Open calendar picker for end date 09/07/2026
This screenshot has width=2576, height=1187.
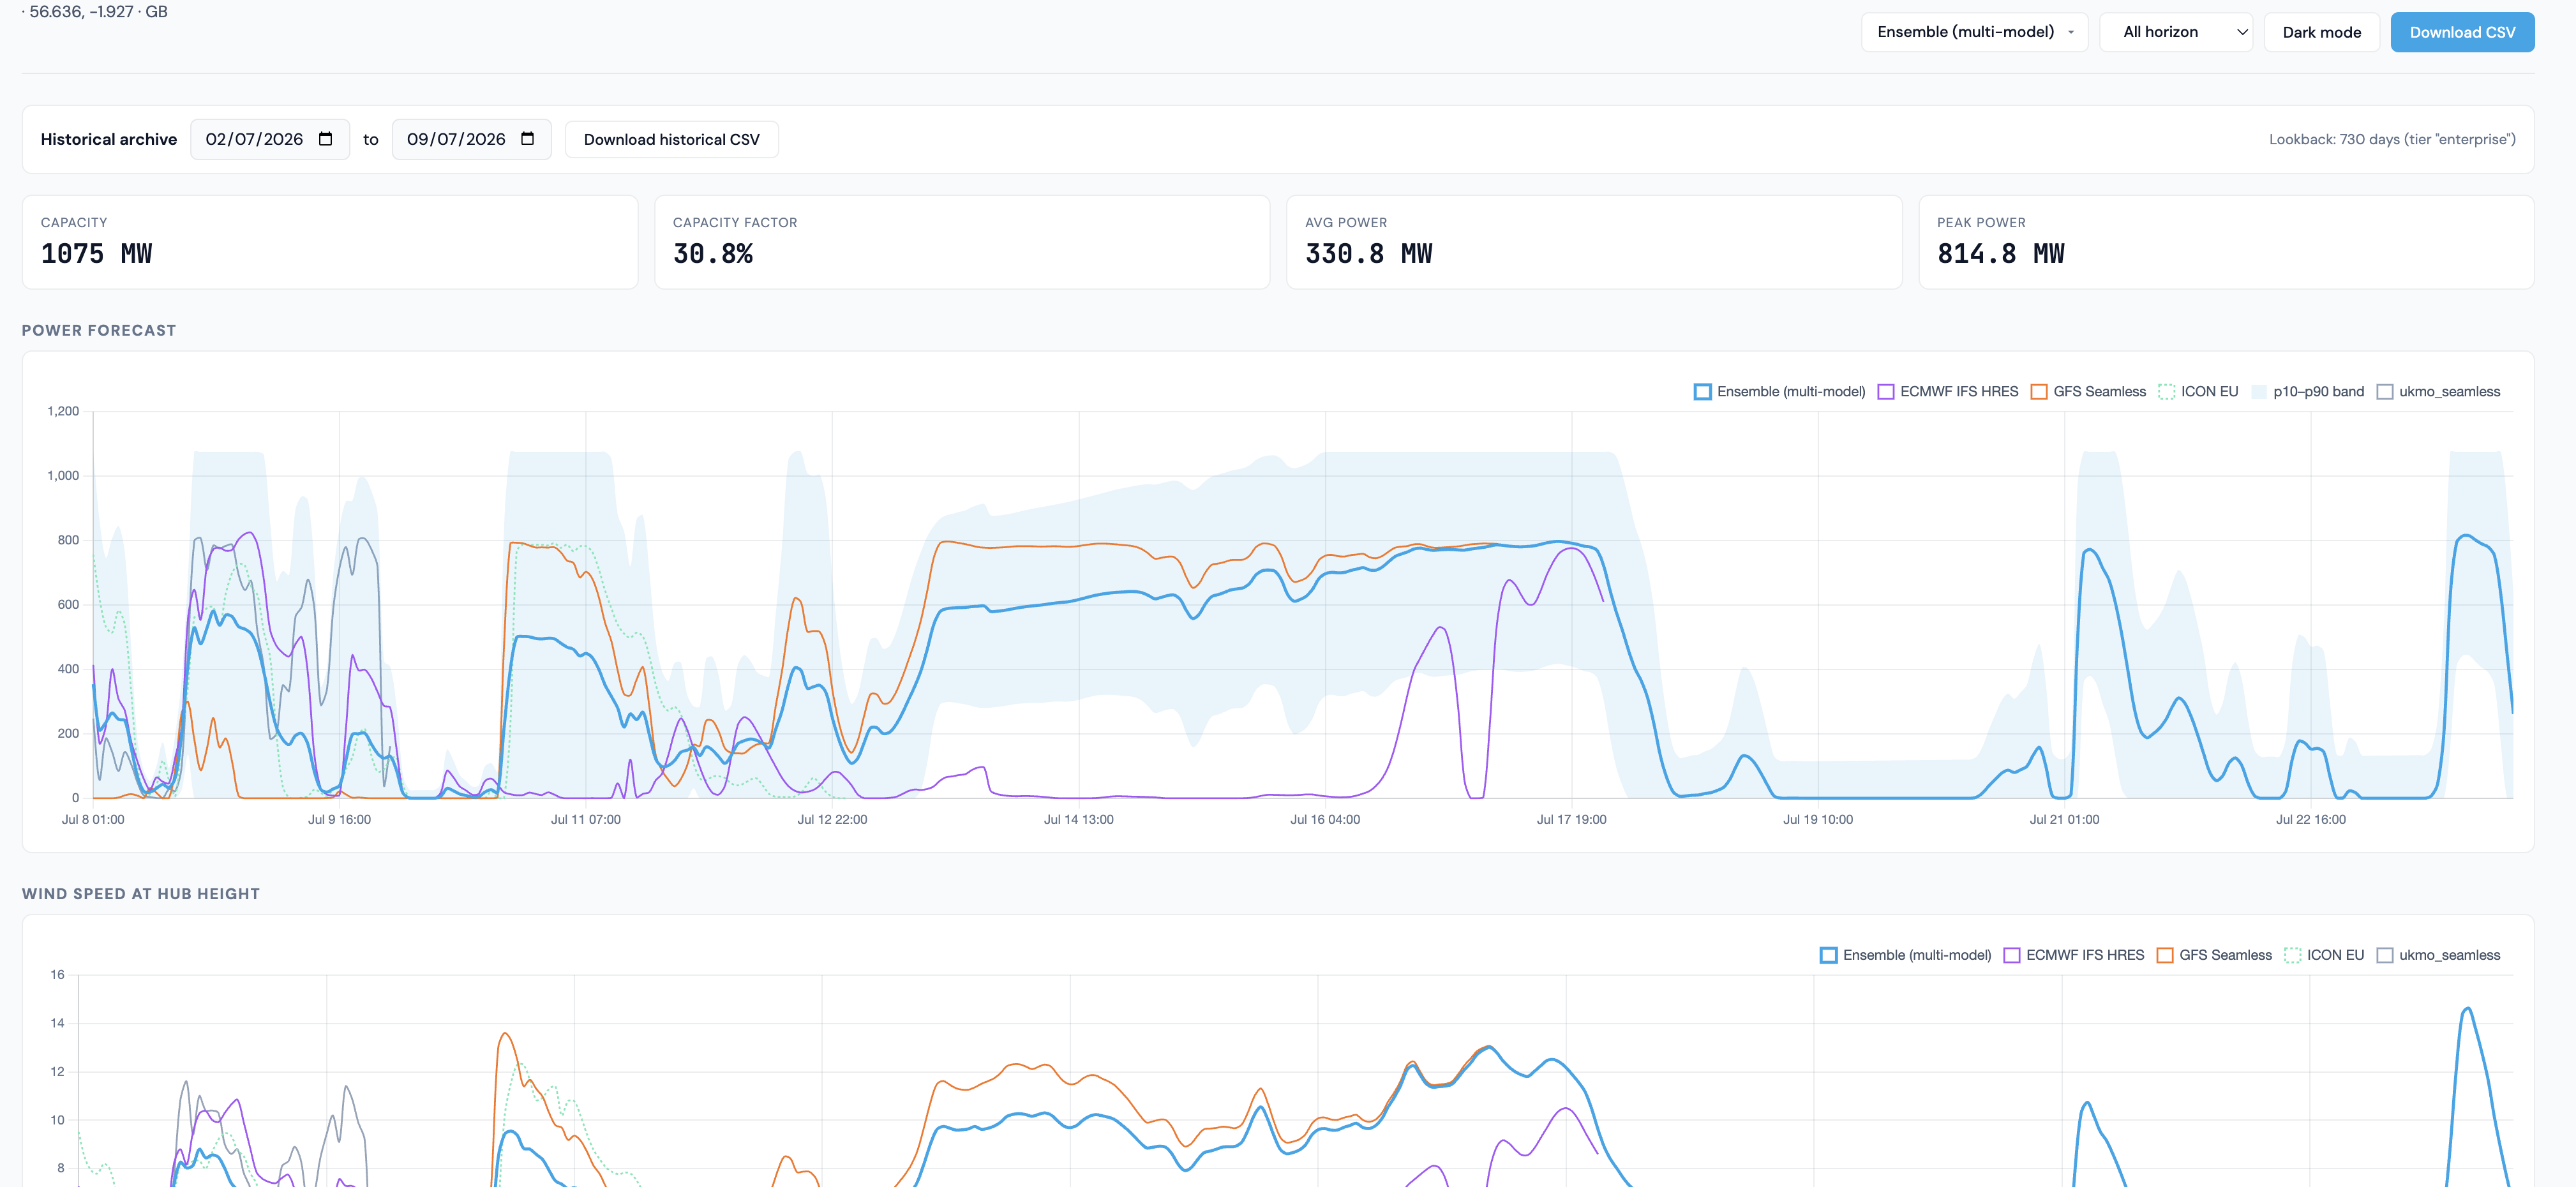click(x=527, y=139)
